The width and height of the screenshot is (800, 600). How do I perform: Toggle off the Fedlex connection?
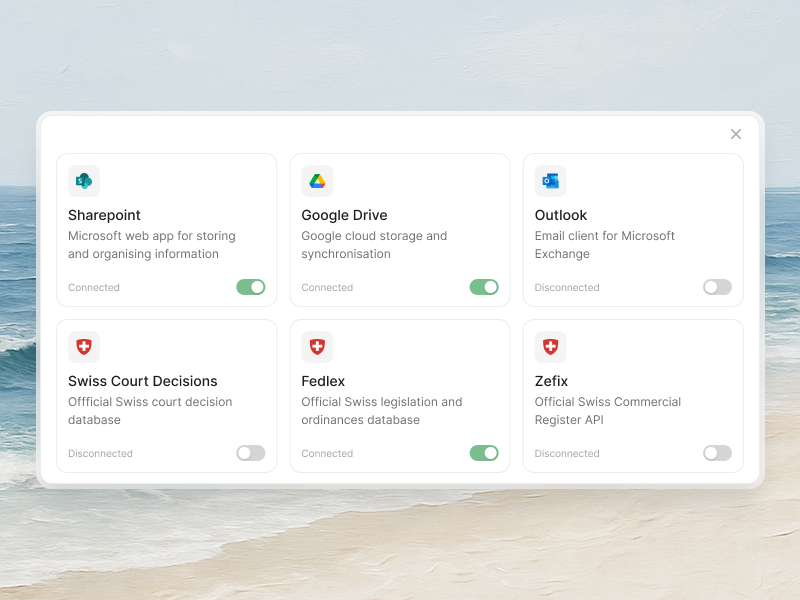484,453
